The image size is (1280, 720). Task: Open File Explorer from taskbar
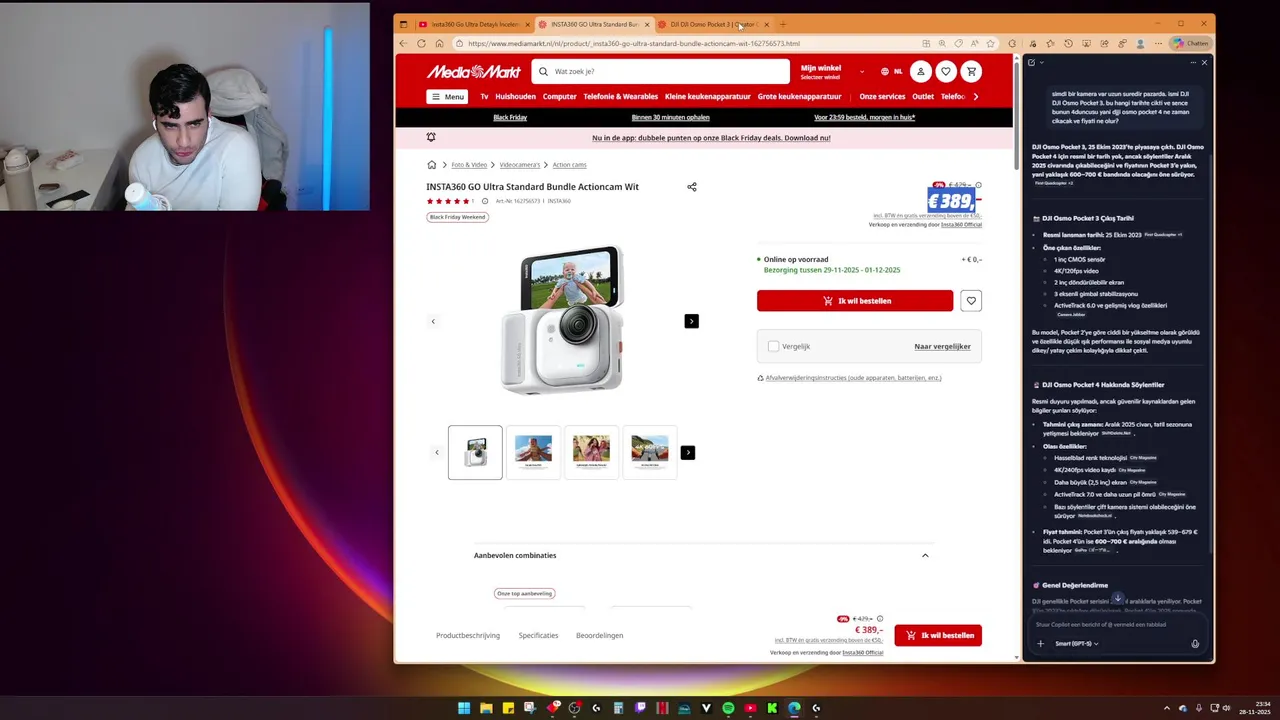[x=486, y=708]
